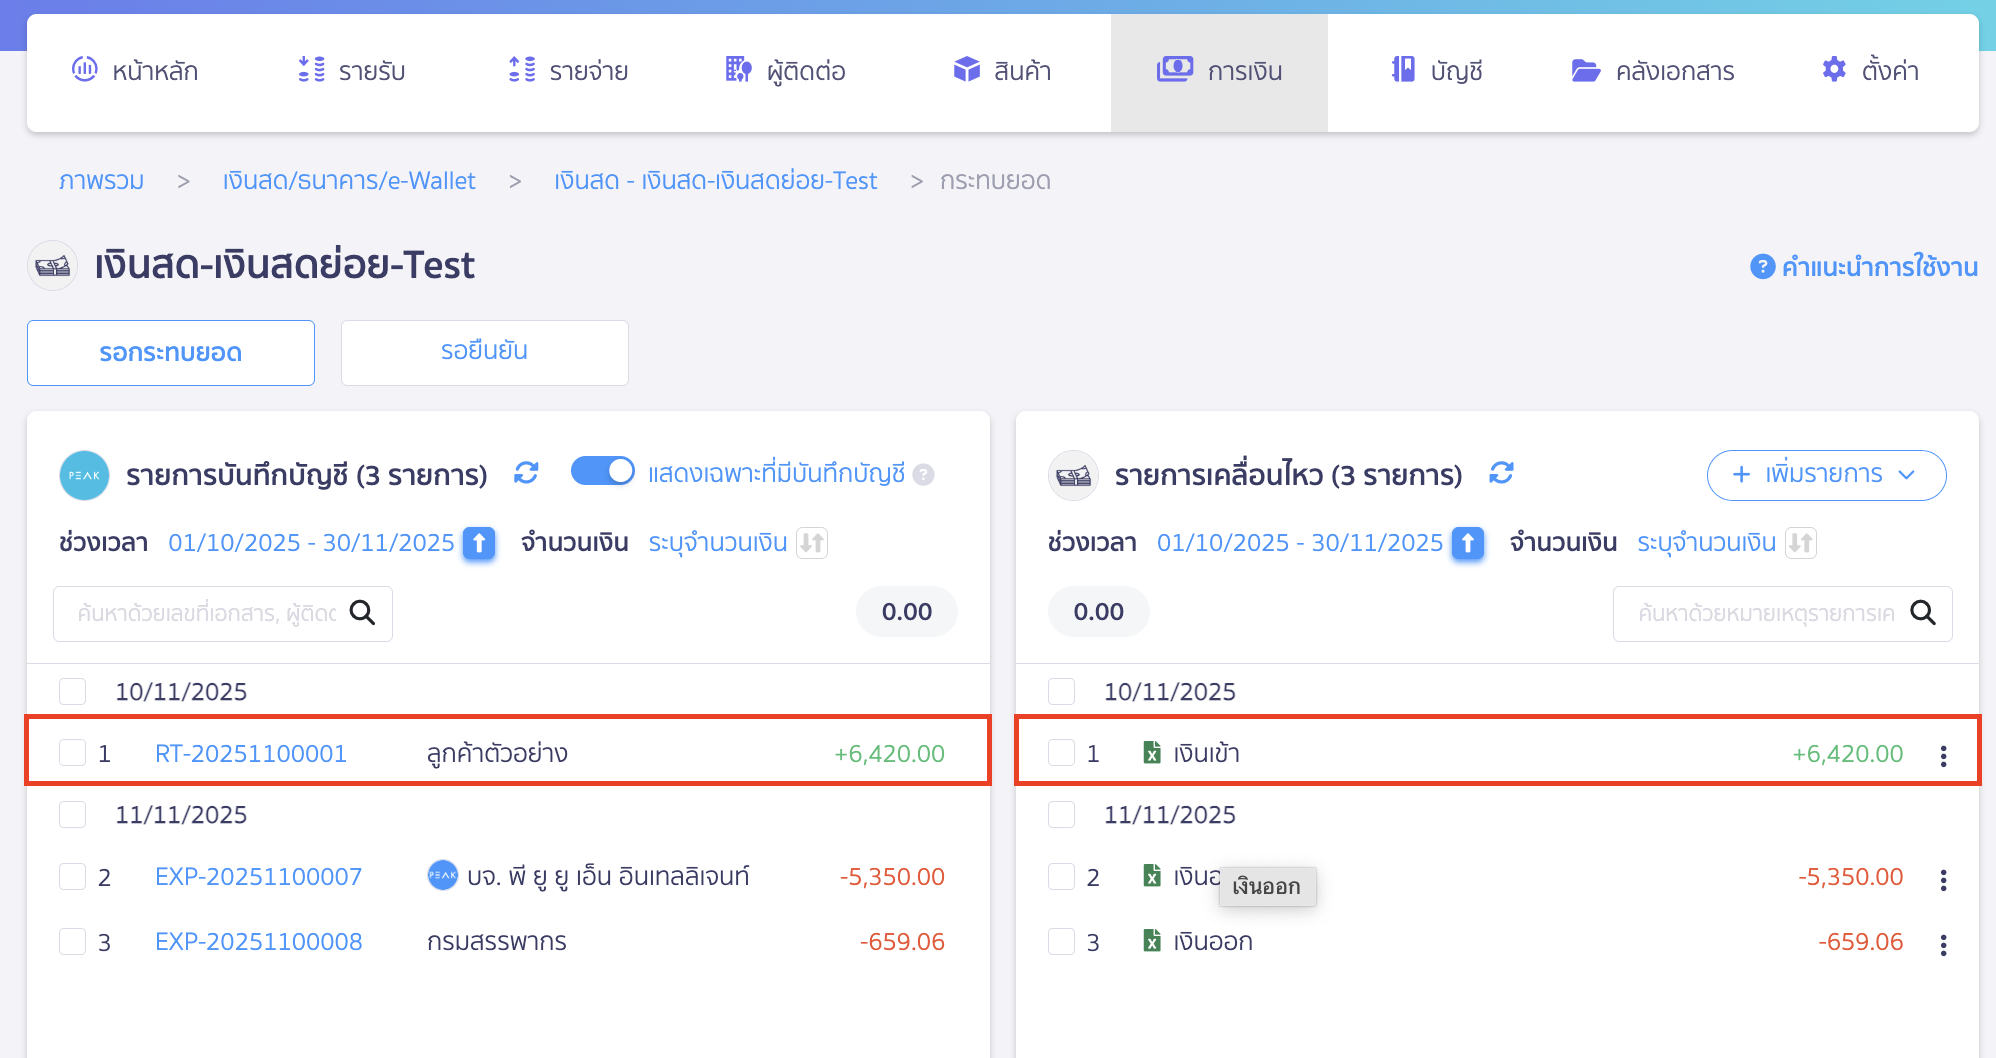The image size is (1996, 1058).
Task: Open the kebab menu on the เงินเข้า row
Action: click(x=1944, y=755)
